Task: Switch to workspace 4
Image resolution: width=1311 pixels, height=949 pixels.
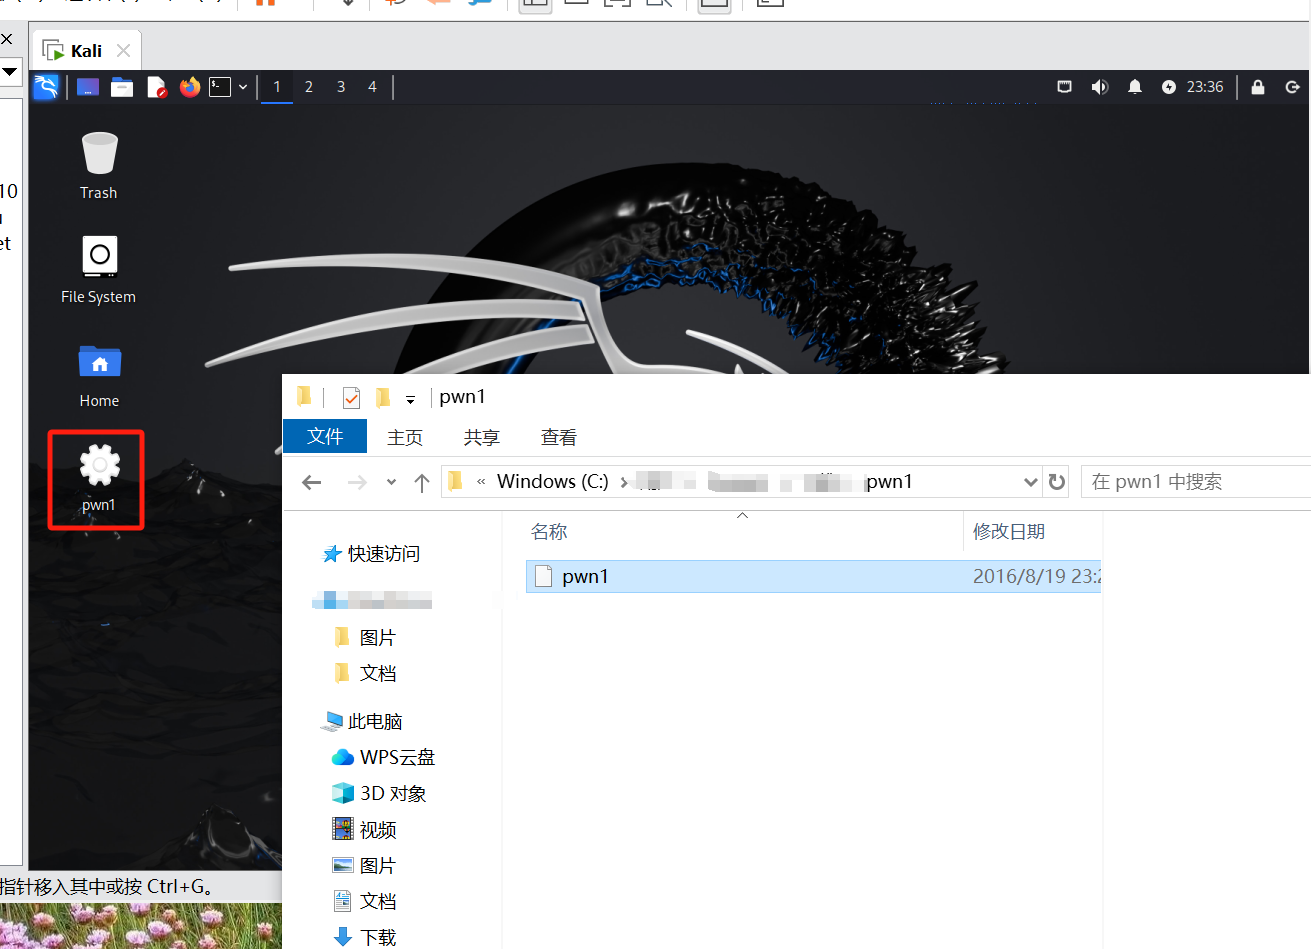Action: point(372,87)
